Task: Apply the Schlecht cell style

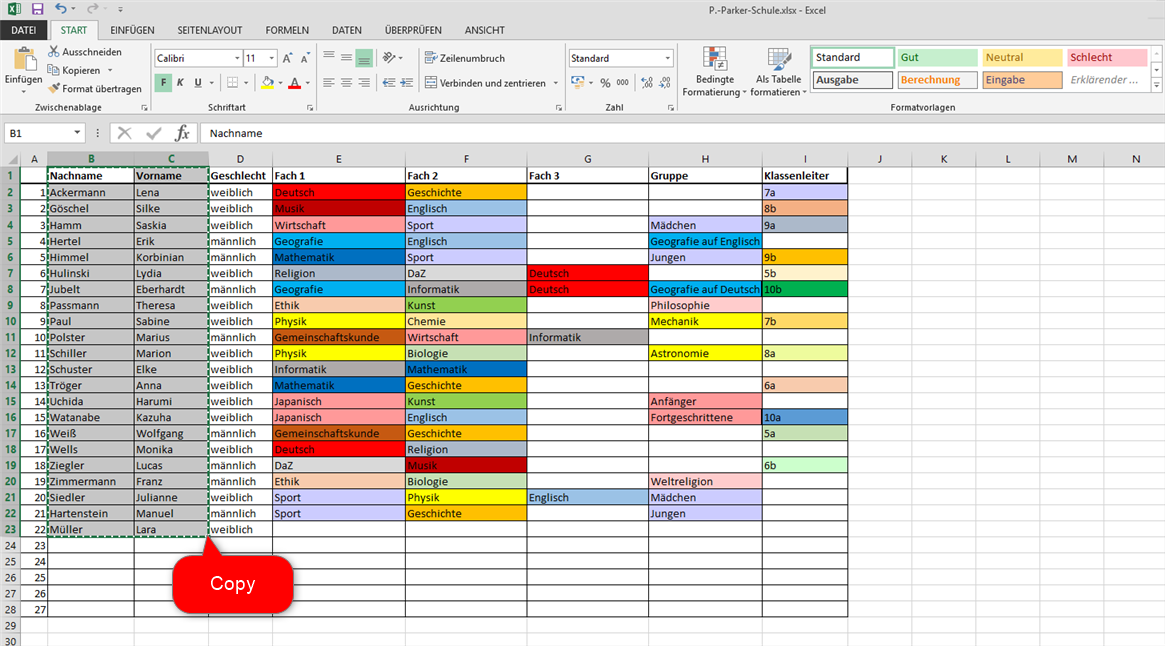Action: click(1106, 58)
